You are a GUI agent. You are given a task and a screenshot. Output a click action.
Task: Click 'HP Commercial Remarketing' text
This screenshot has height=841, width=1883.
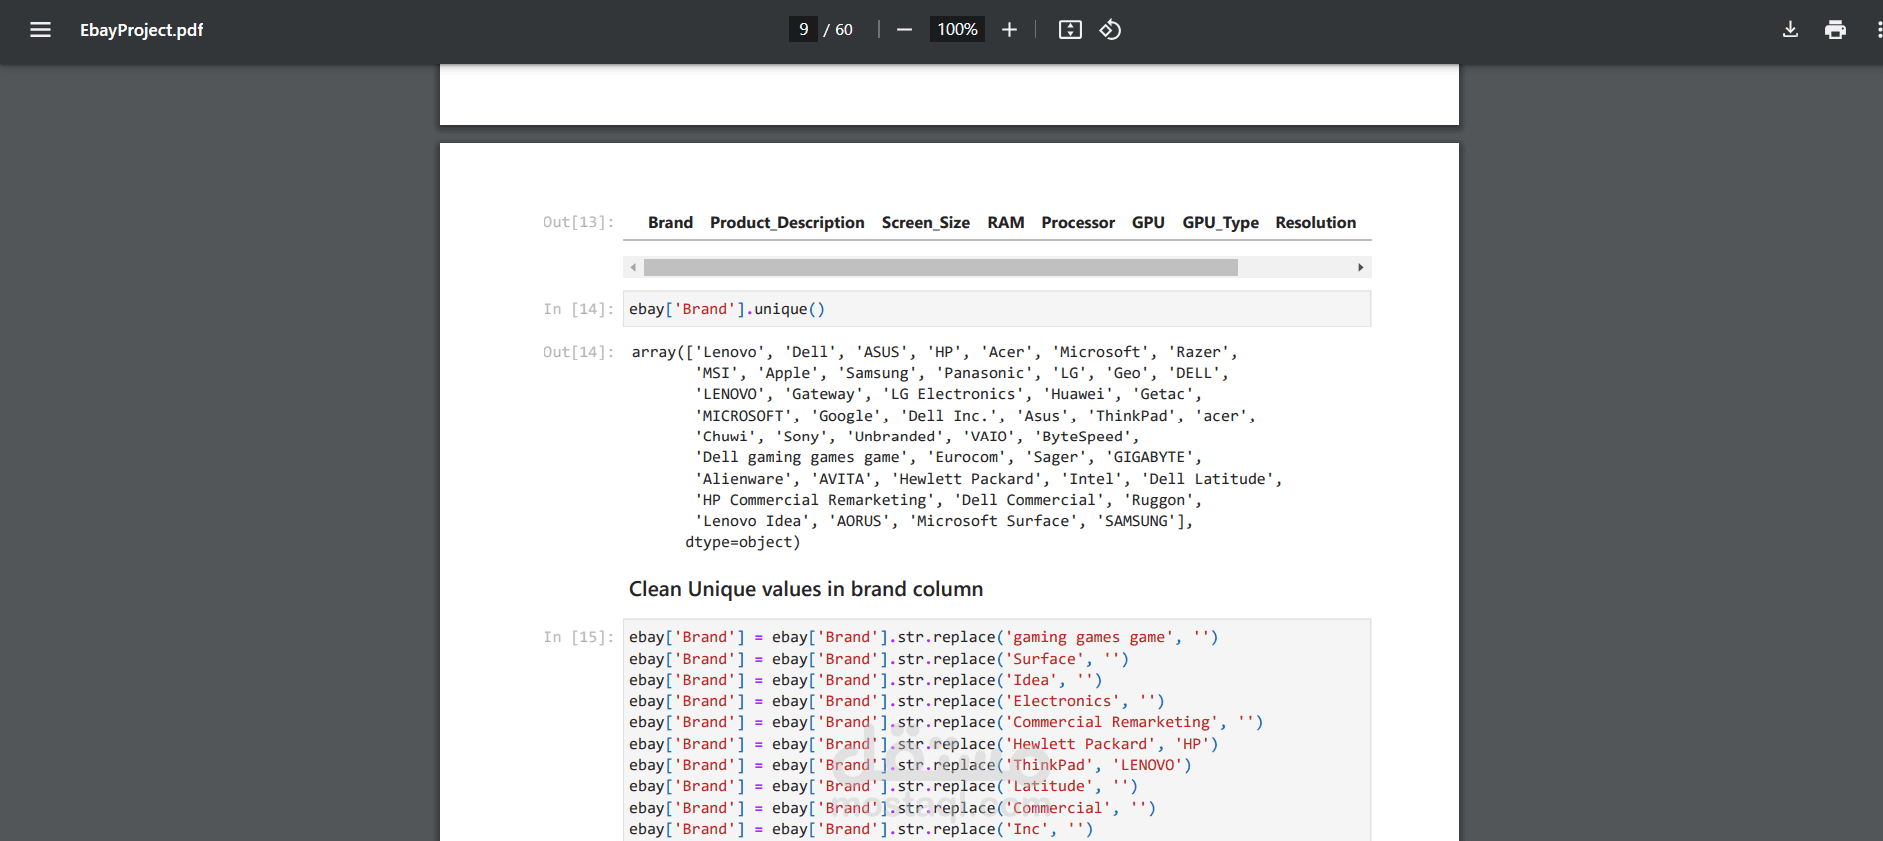pyautogui.click(x=815, y=500)
